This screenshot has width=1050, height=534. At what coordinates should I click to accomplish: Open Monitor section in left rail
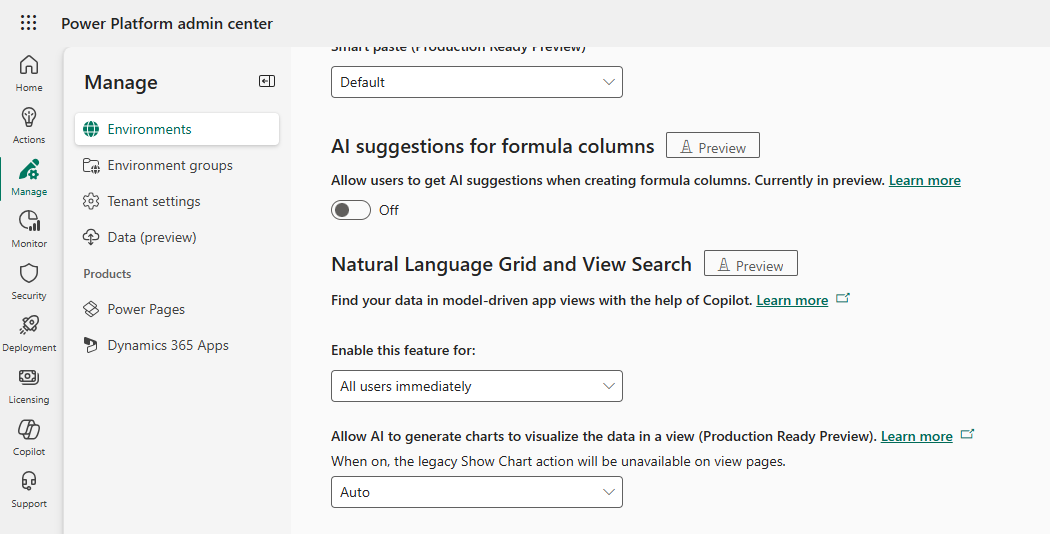(29, 229)
